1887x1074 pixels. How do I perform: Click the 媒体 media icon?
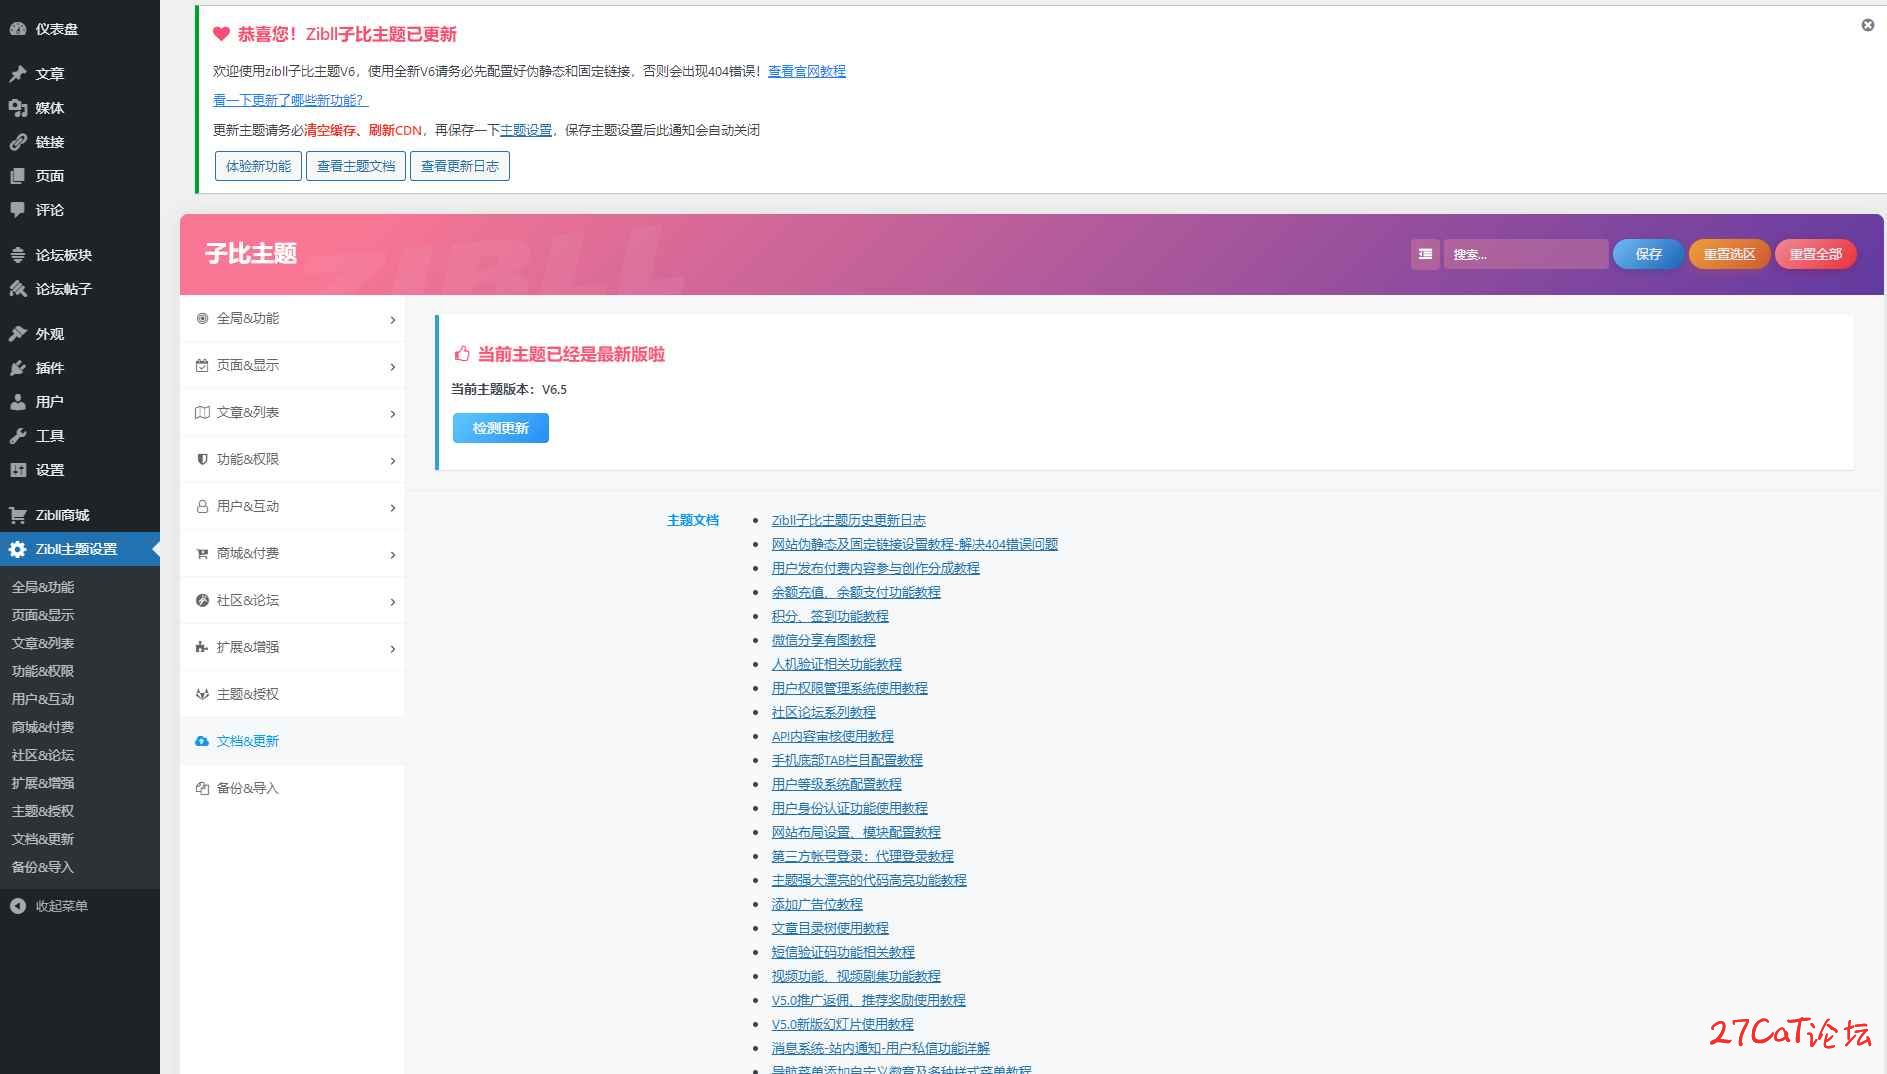tap(18, 108)
